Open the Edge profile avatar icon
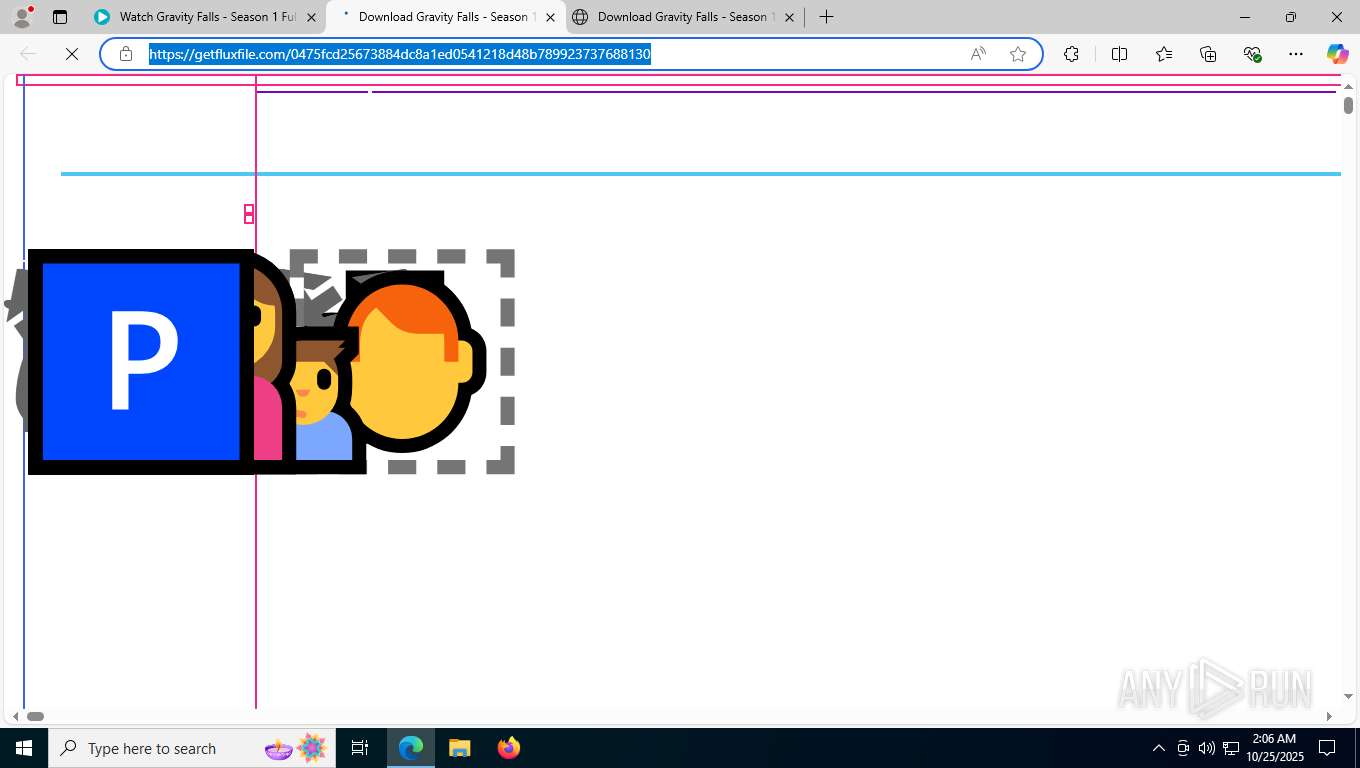Viewport: 1360px width, 768px height. coord(22,17)
